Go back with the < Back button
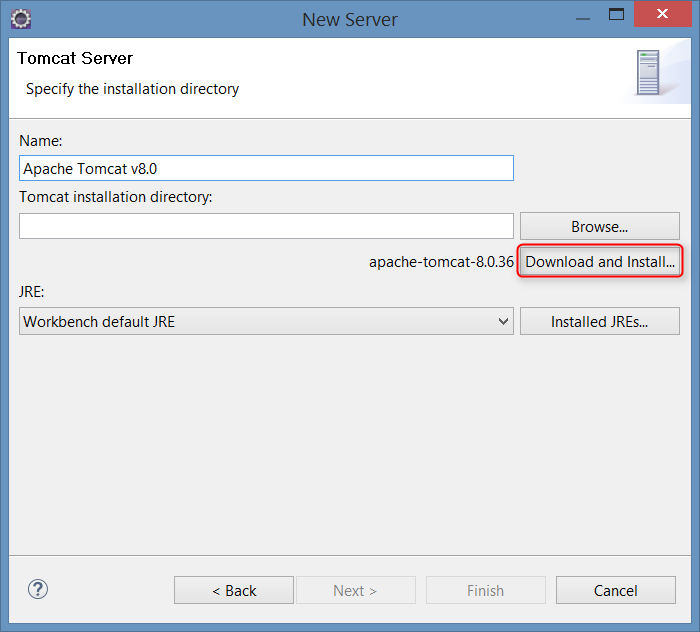700x632 pixels. [234, 590]
